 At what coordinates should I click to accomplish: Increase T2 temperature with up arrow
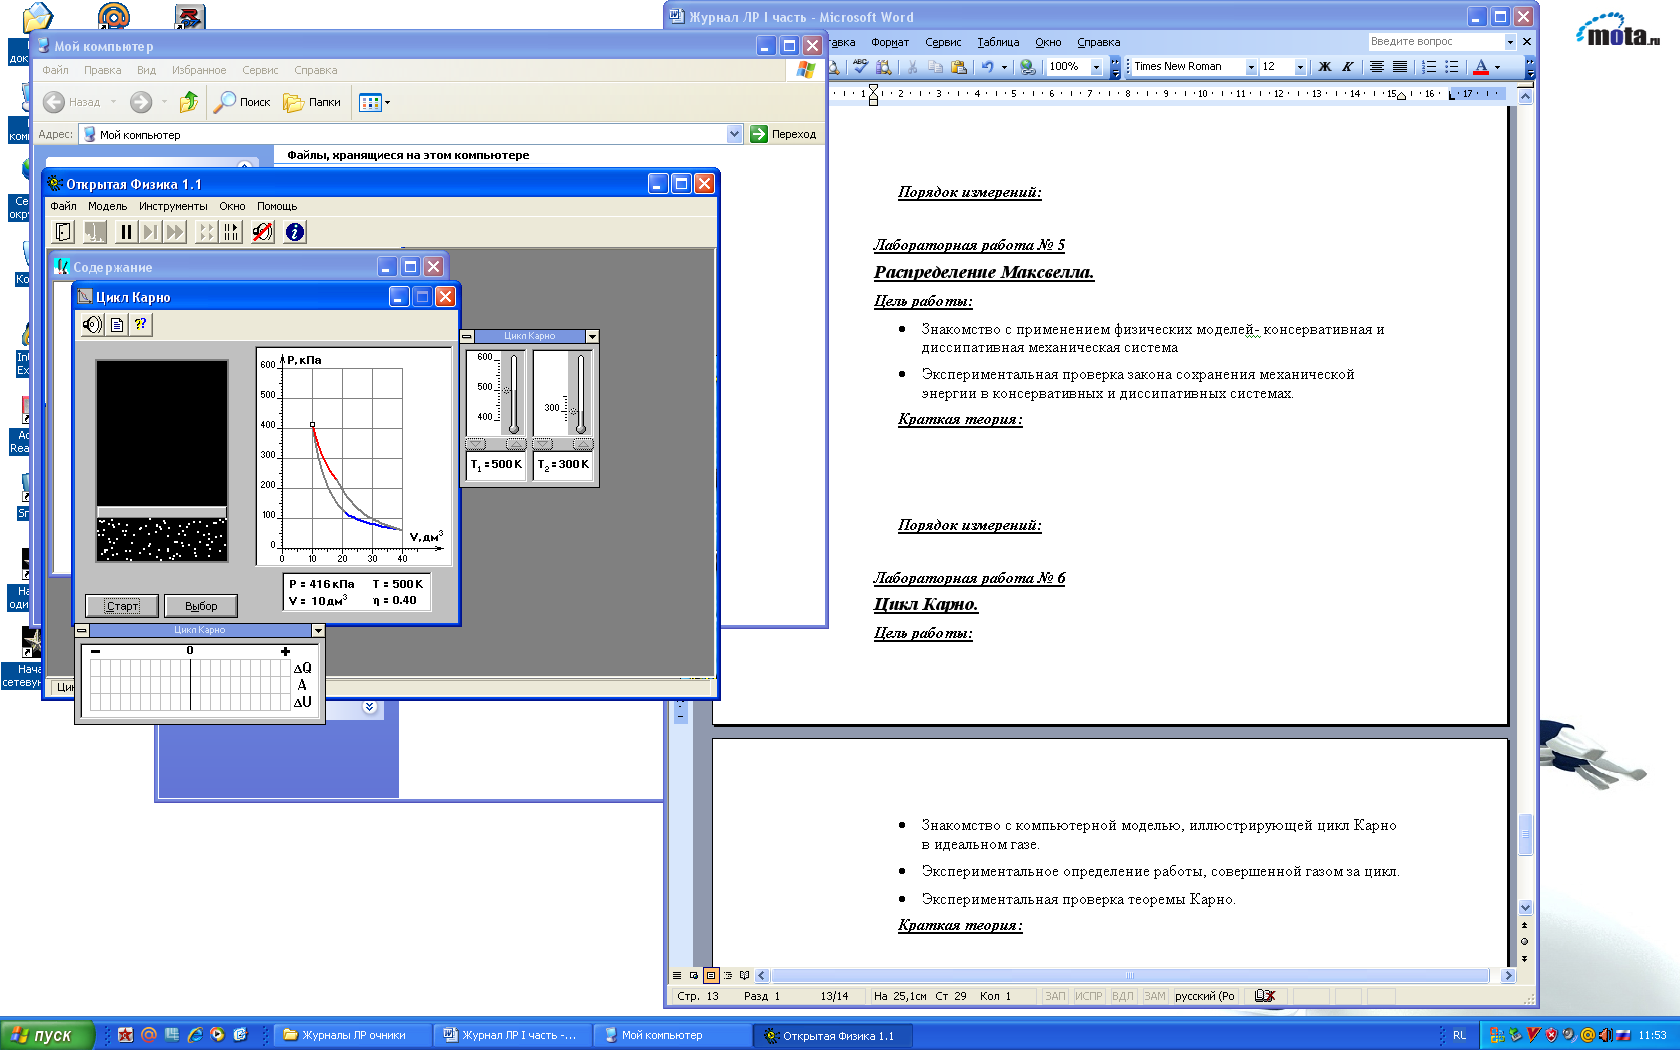(x=583, y=444)
